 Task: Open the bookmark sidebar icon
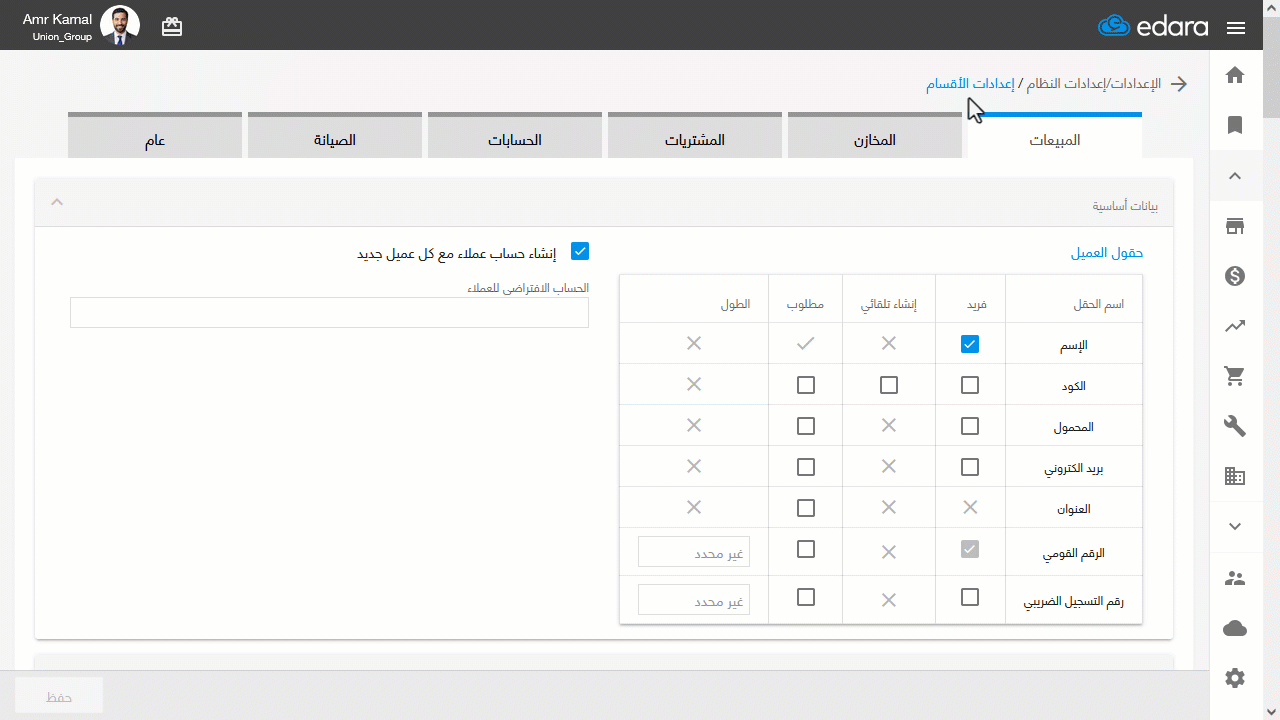1235,125
